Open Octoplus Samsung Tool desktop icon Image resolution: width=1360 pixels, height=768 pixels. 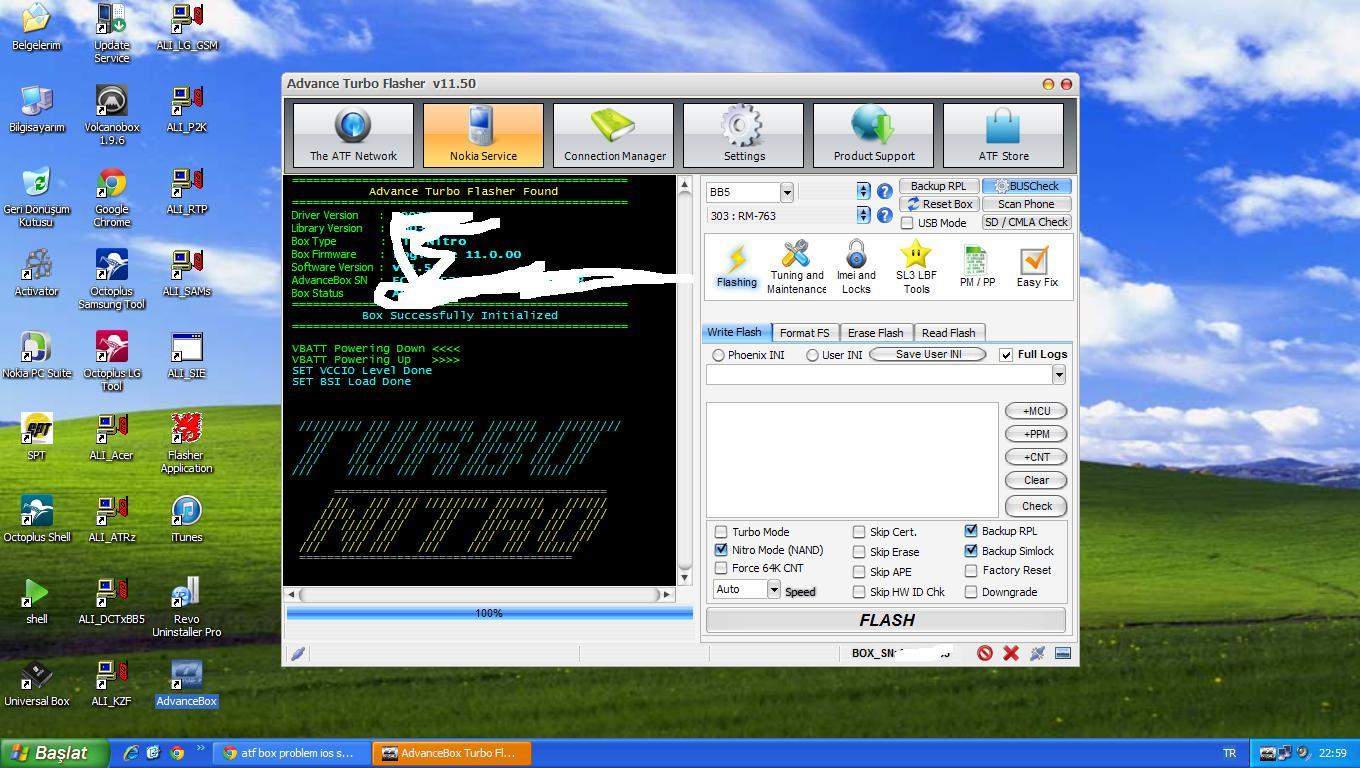(111, 279)
